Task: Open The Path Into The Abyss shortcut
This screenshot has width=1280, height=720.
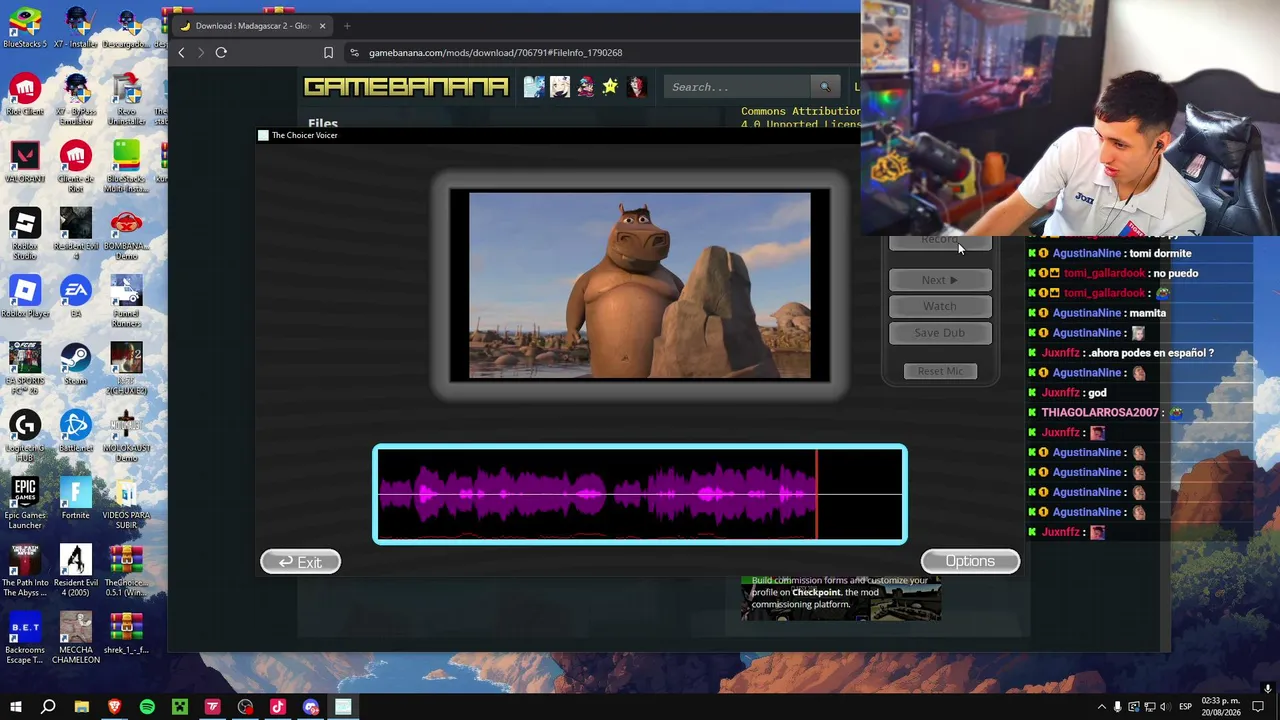Action: coord(25,570)
